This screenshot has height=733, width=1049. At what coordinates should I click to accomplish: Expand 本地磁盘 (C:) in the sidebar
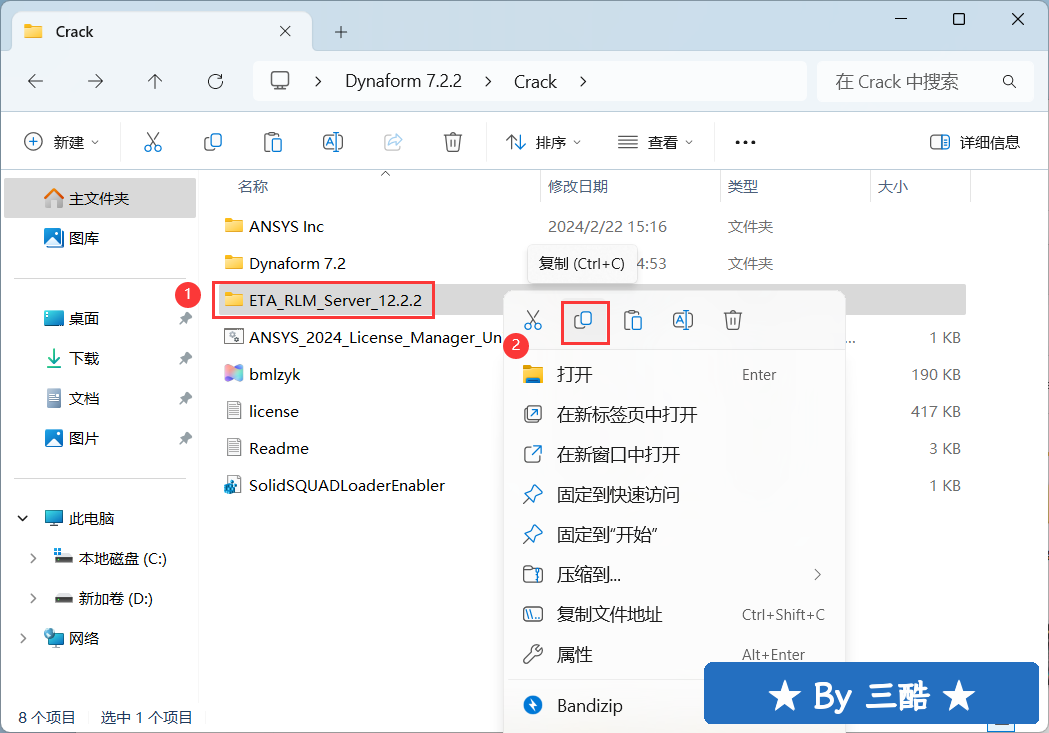32,558
